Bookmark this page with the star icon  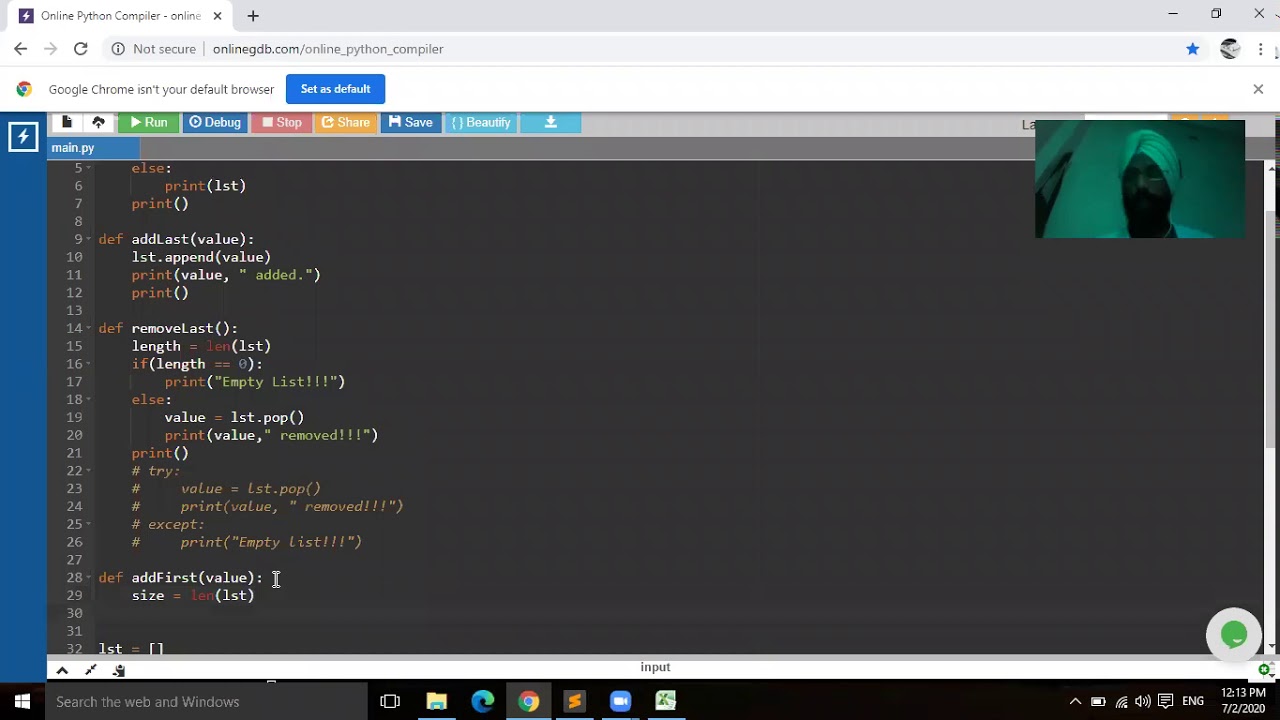tap(1192, 49)
